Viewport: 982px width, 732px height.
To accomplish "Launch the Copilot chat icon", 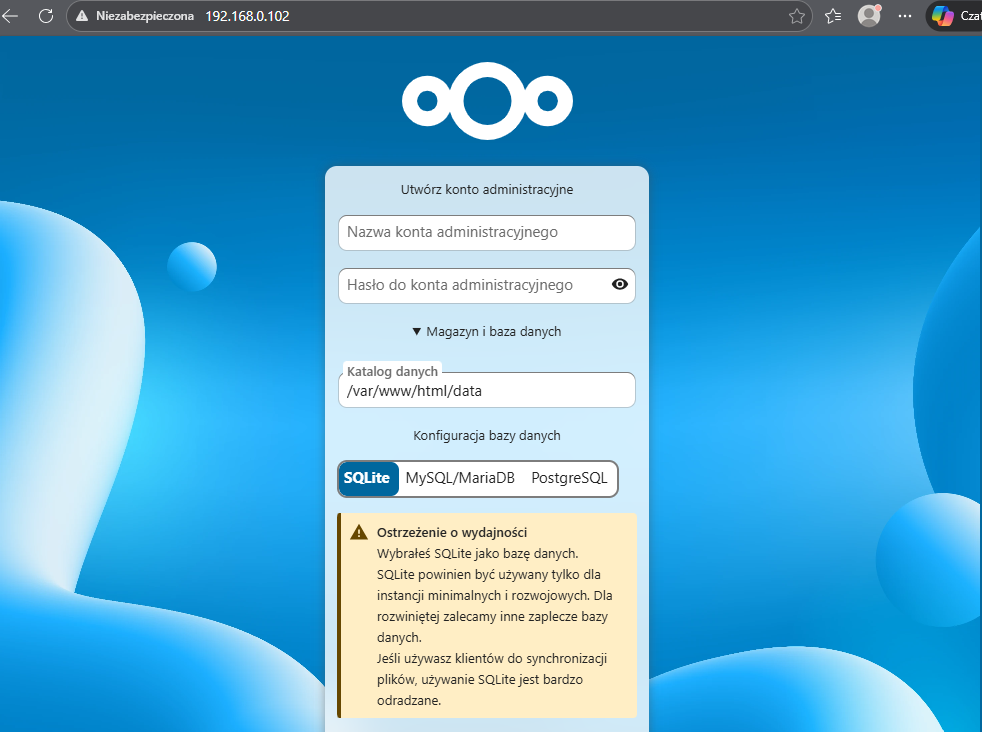I will click(x=942, y=16).
